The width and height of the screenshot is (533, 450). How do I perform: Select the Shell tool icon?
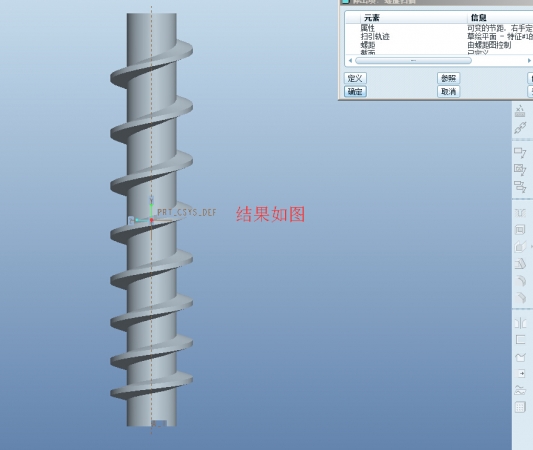(520, 230)
